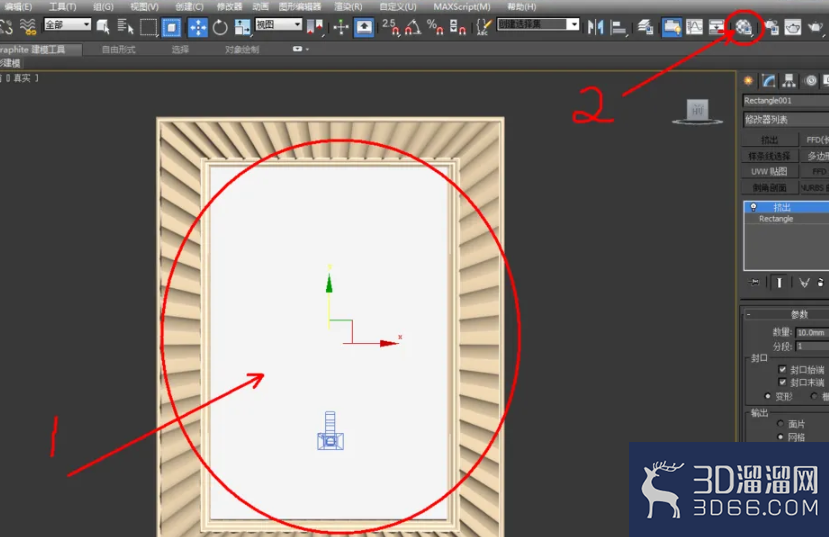Open the 组(G) menu
The width and height of the screenshot is (829, 537).
[103, 7]
